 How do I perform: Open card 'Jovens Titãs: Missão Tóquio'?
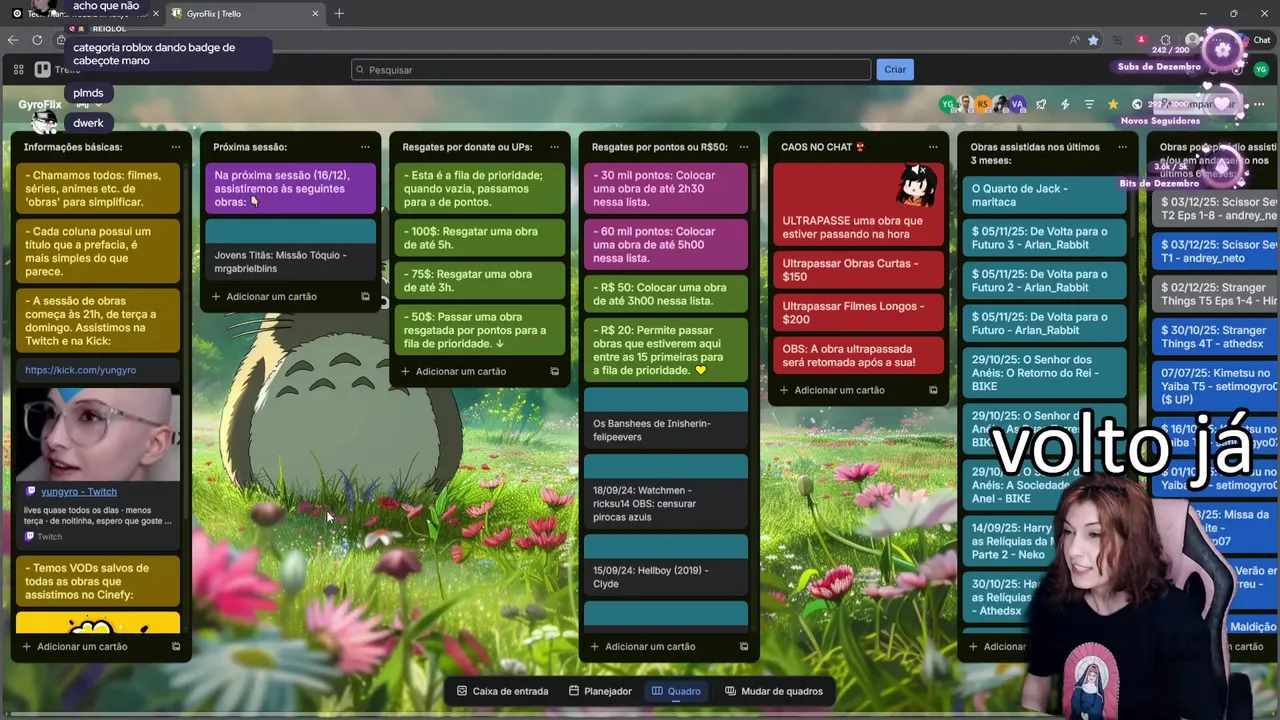[x=291, y=248]
